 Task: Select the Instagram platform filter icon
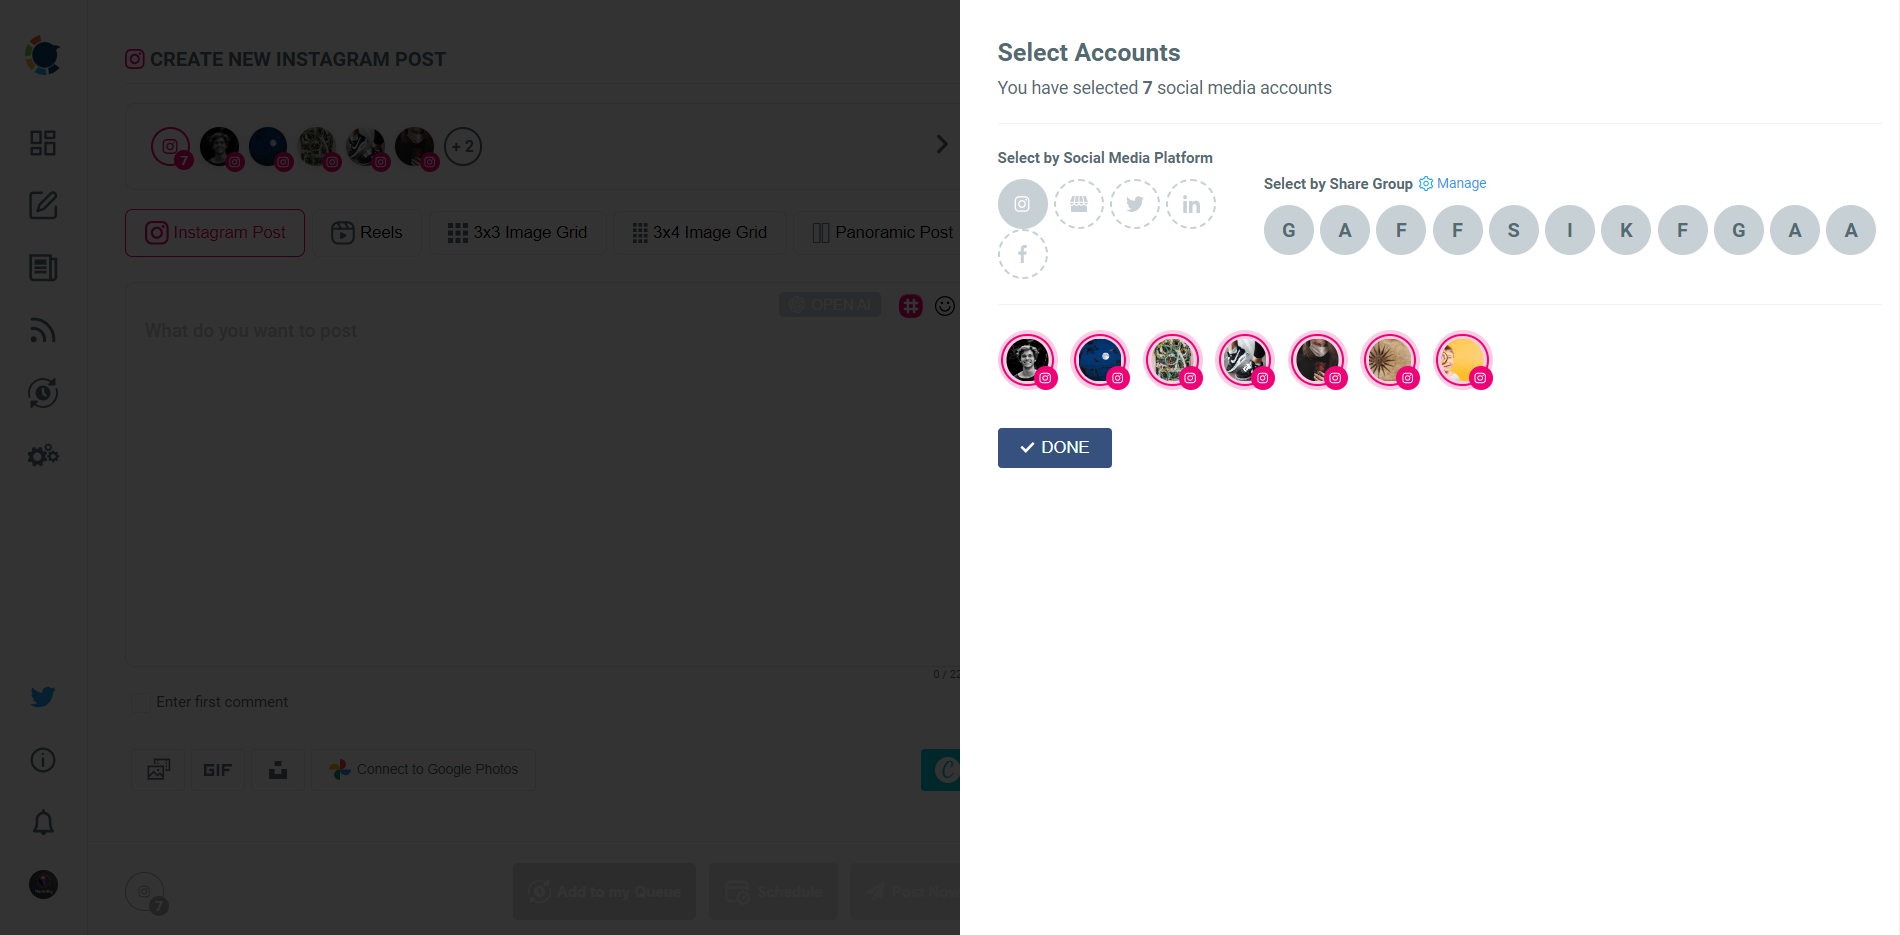pos(1022,203)
